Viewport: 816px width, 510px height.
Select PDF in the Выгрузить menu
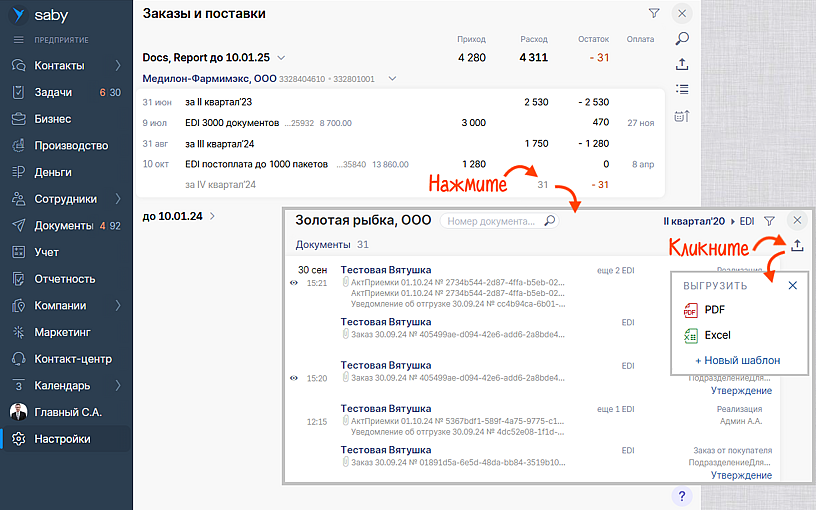pyautogui.click(x=714, y=310)
